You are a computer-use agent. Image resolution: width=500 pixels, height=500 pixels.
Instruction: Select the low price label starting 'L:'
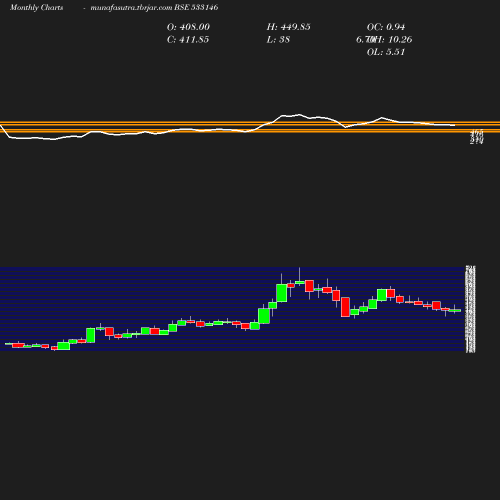point(278,40)
